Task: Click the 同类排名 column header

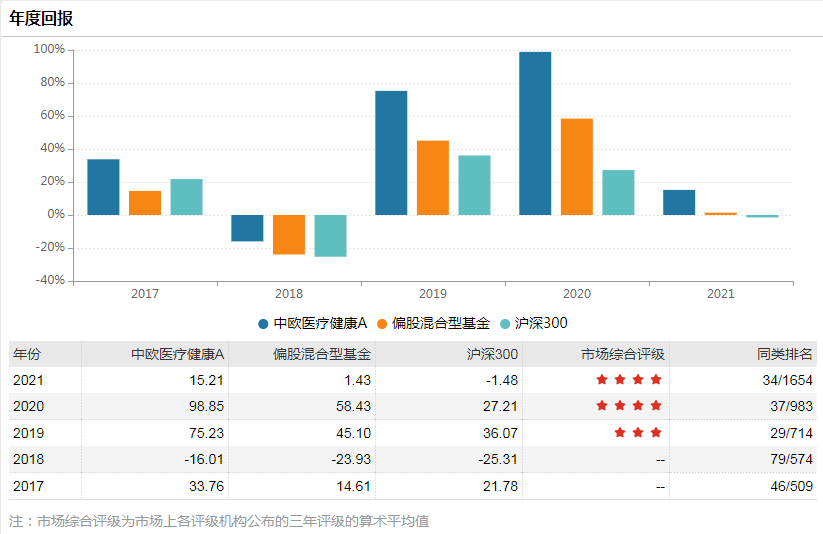Action: [786, 354]
